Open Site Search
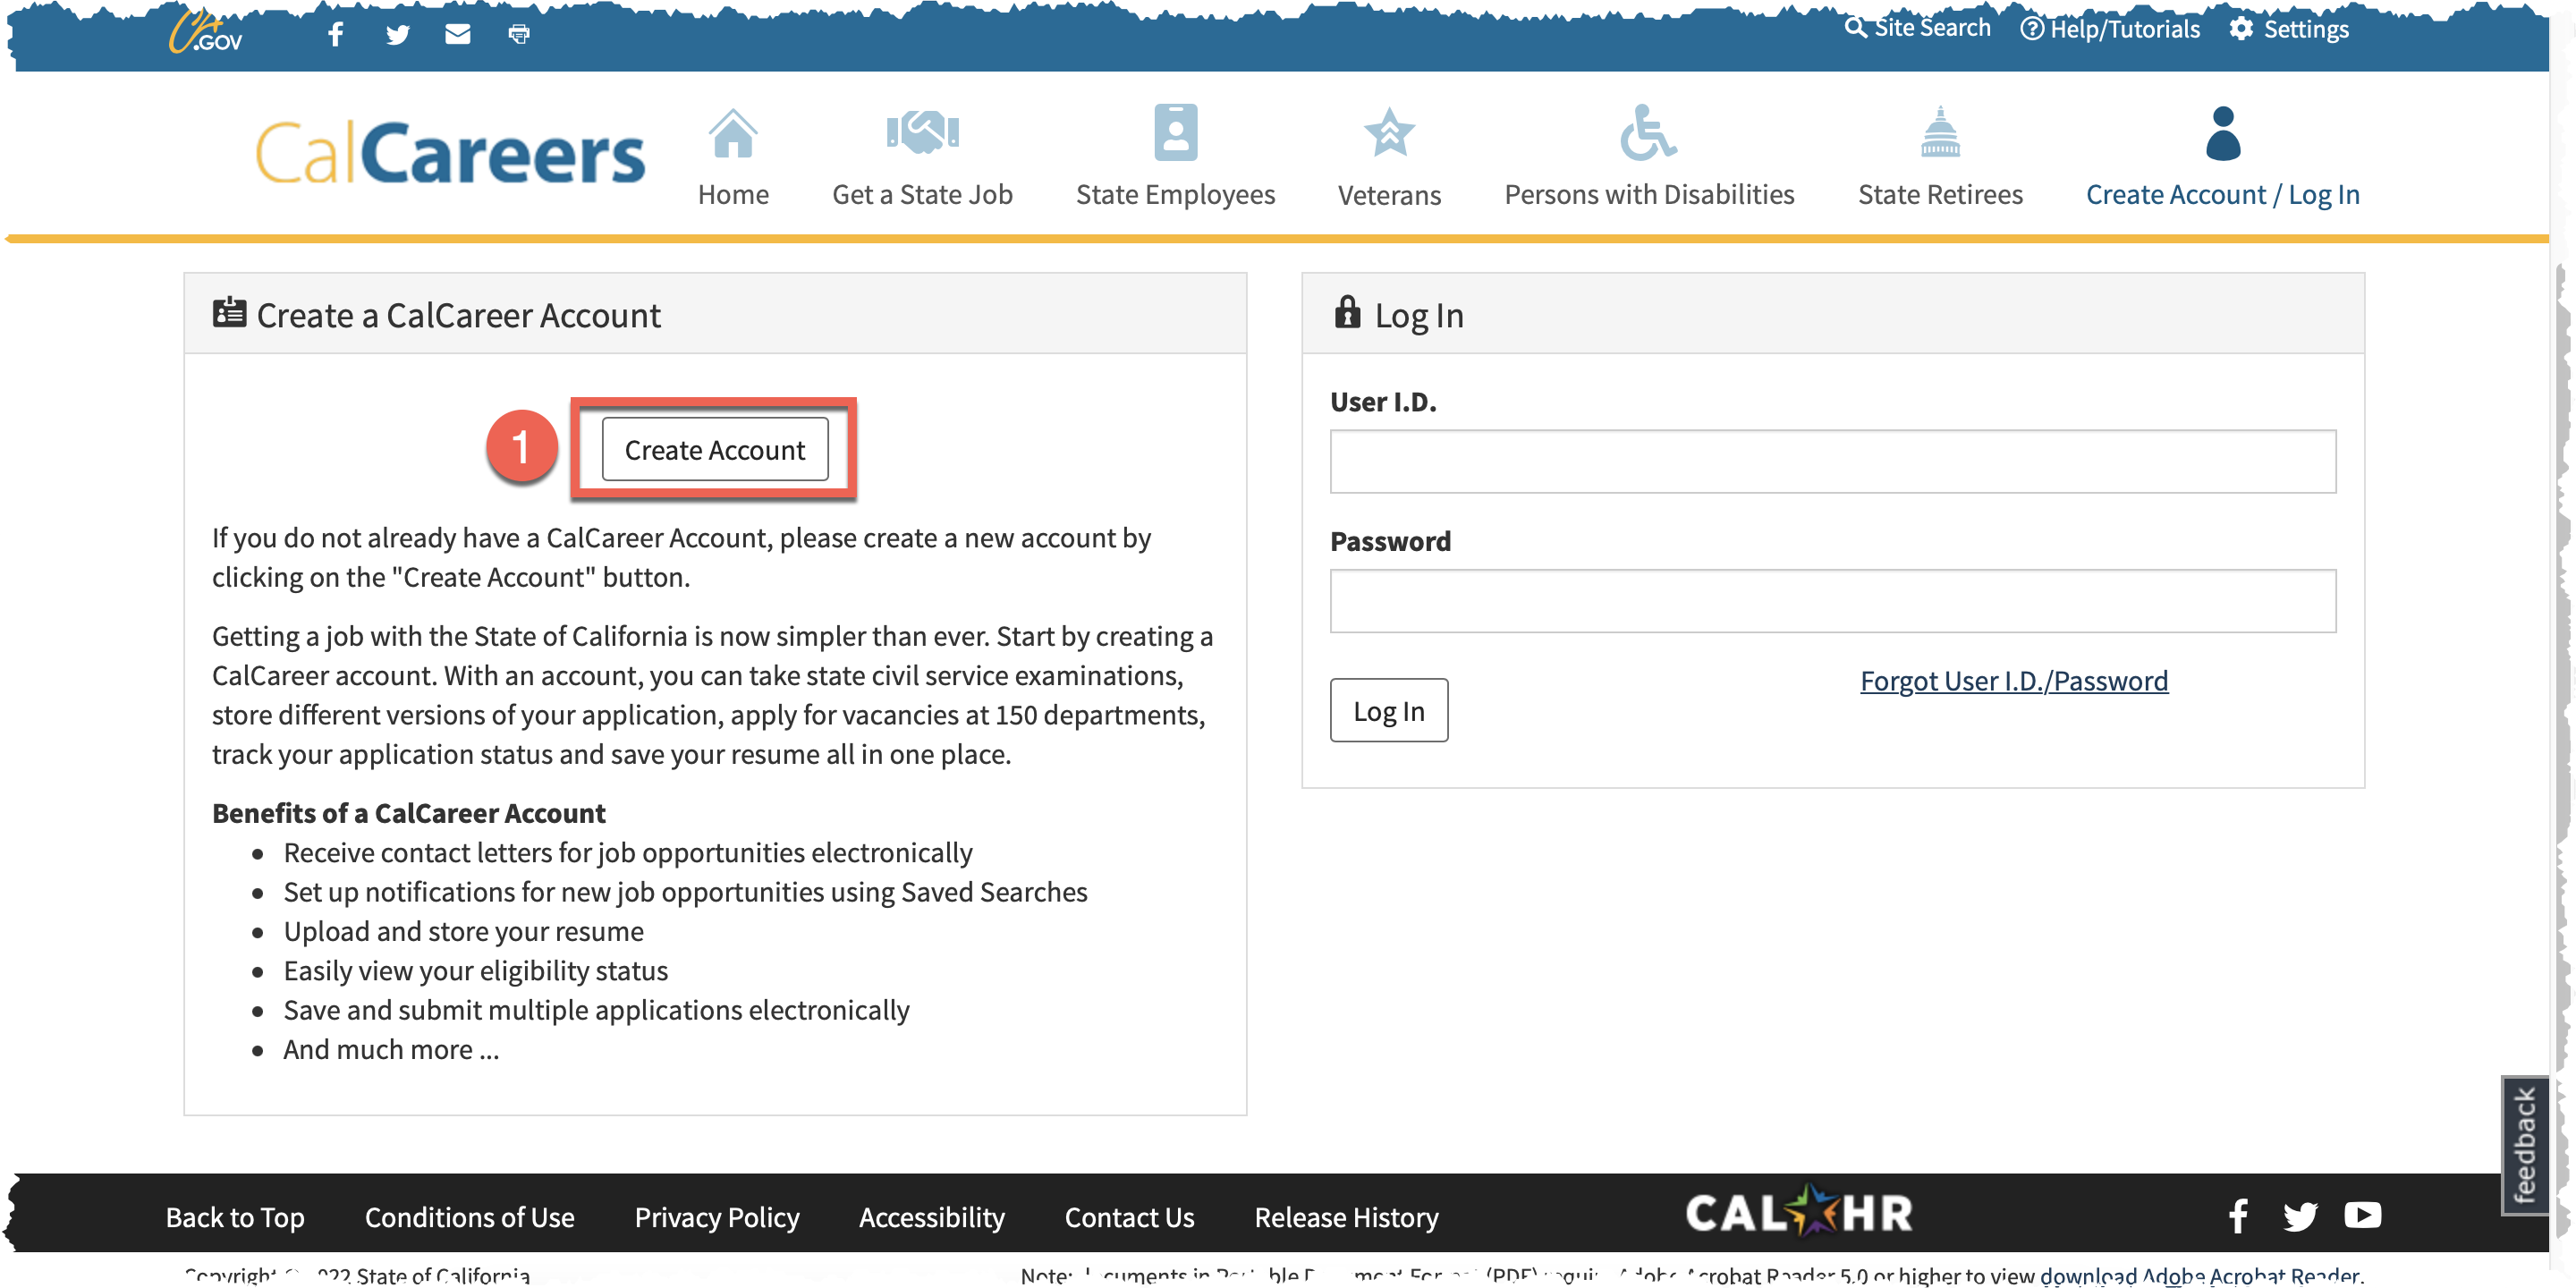This screenshot has width=2576, height=1288. pos(1917,28)
